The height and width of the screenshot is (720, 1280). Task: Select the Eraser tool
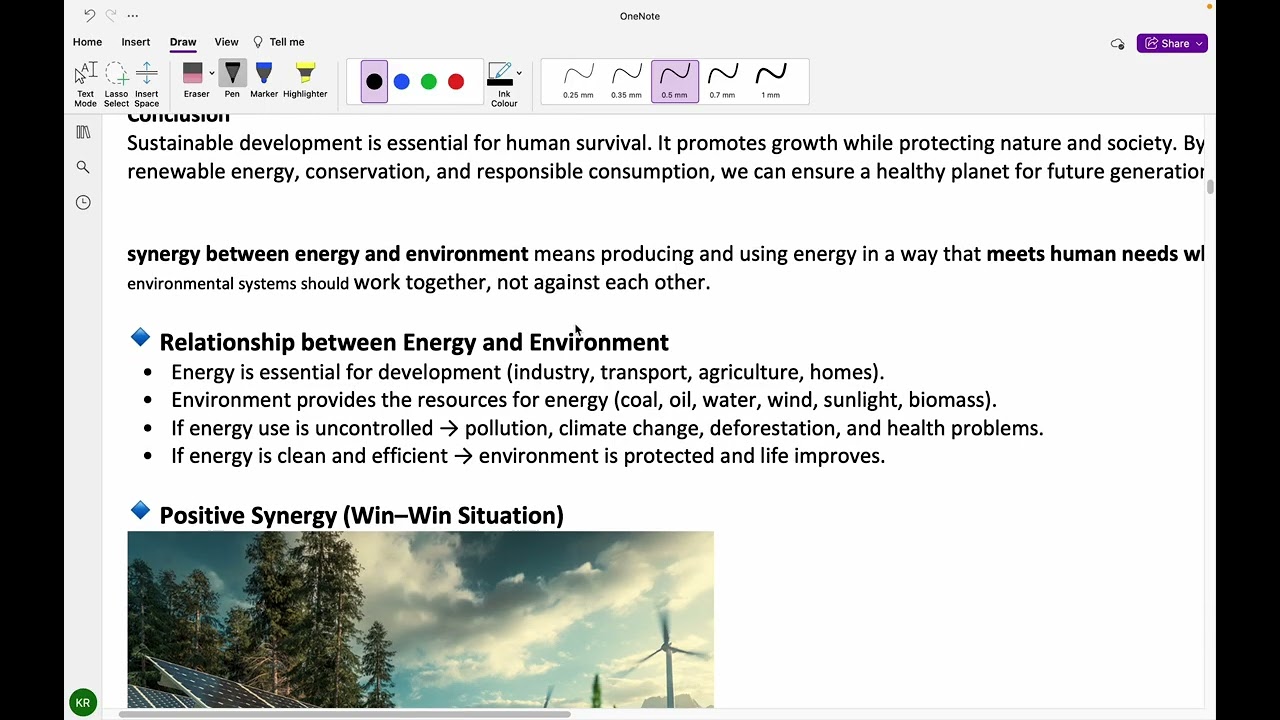(x=194, y=80)
